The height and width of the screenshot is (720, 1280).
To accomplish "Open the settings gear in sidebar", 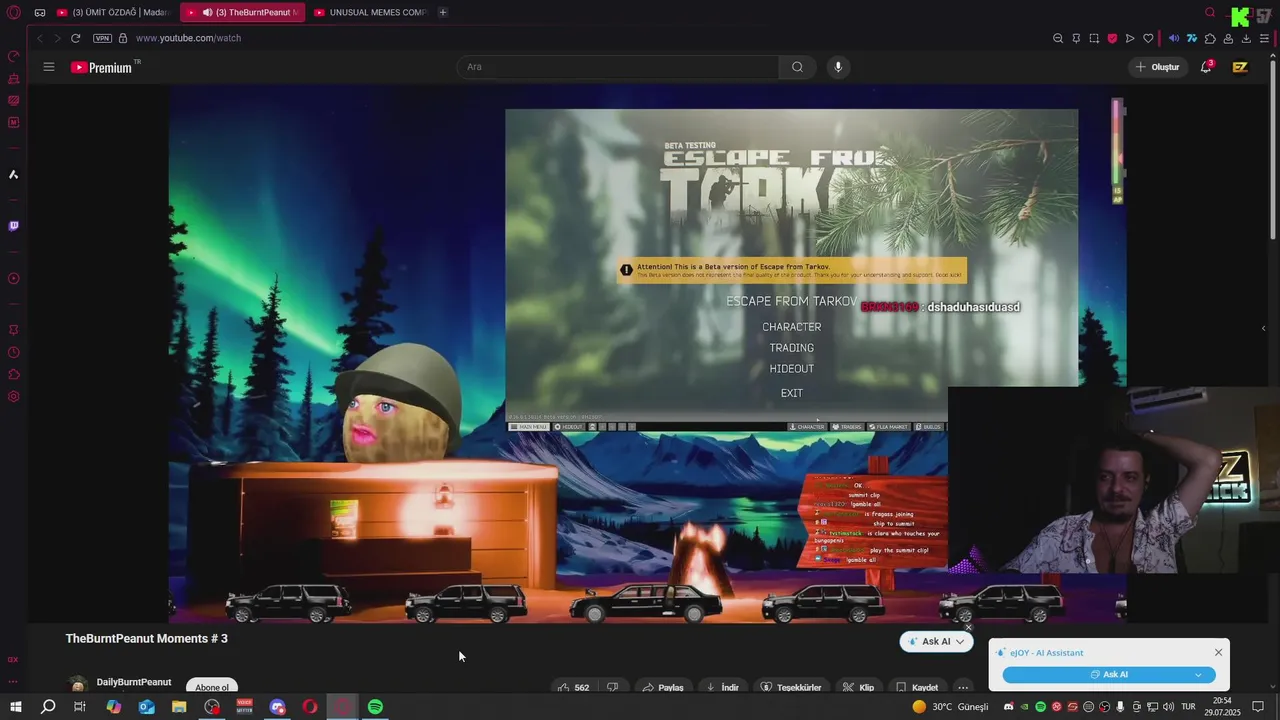I will 13,397.
